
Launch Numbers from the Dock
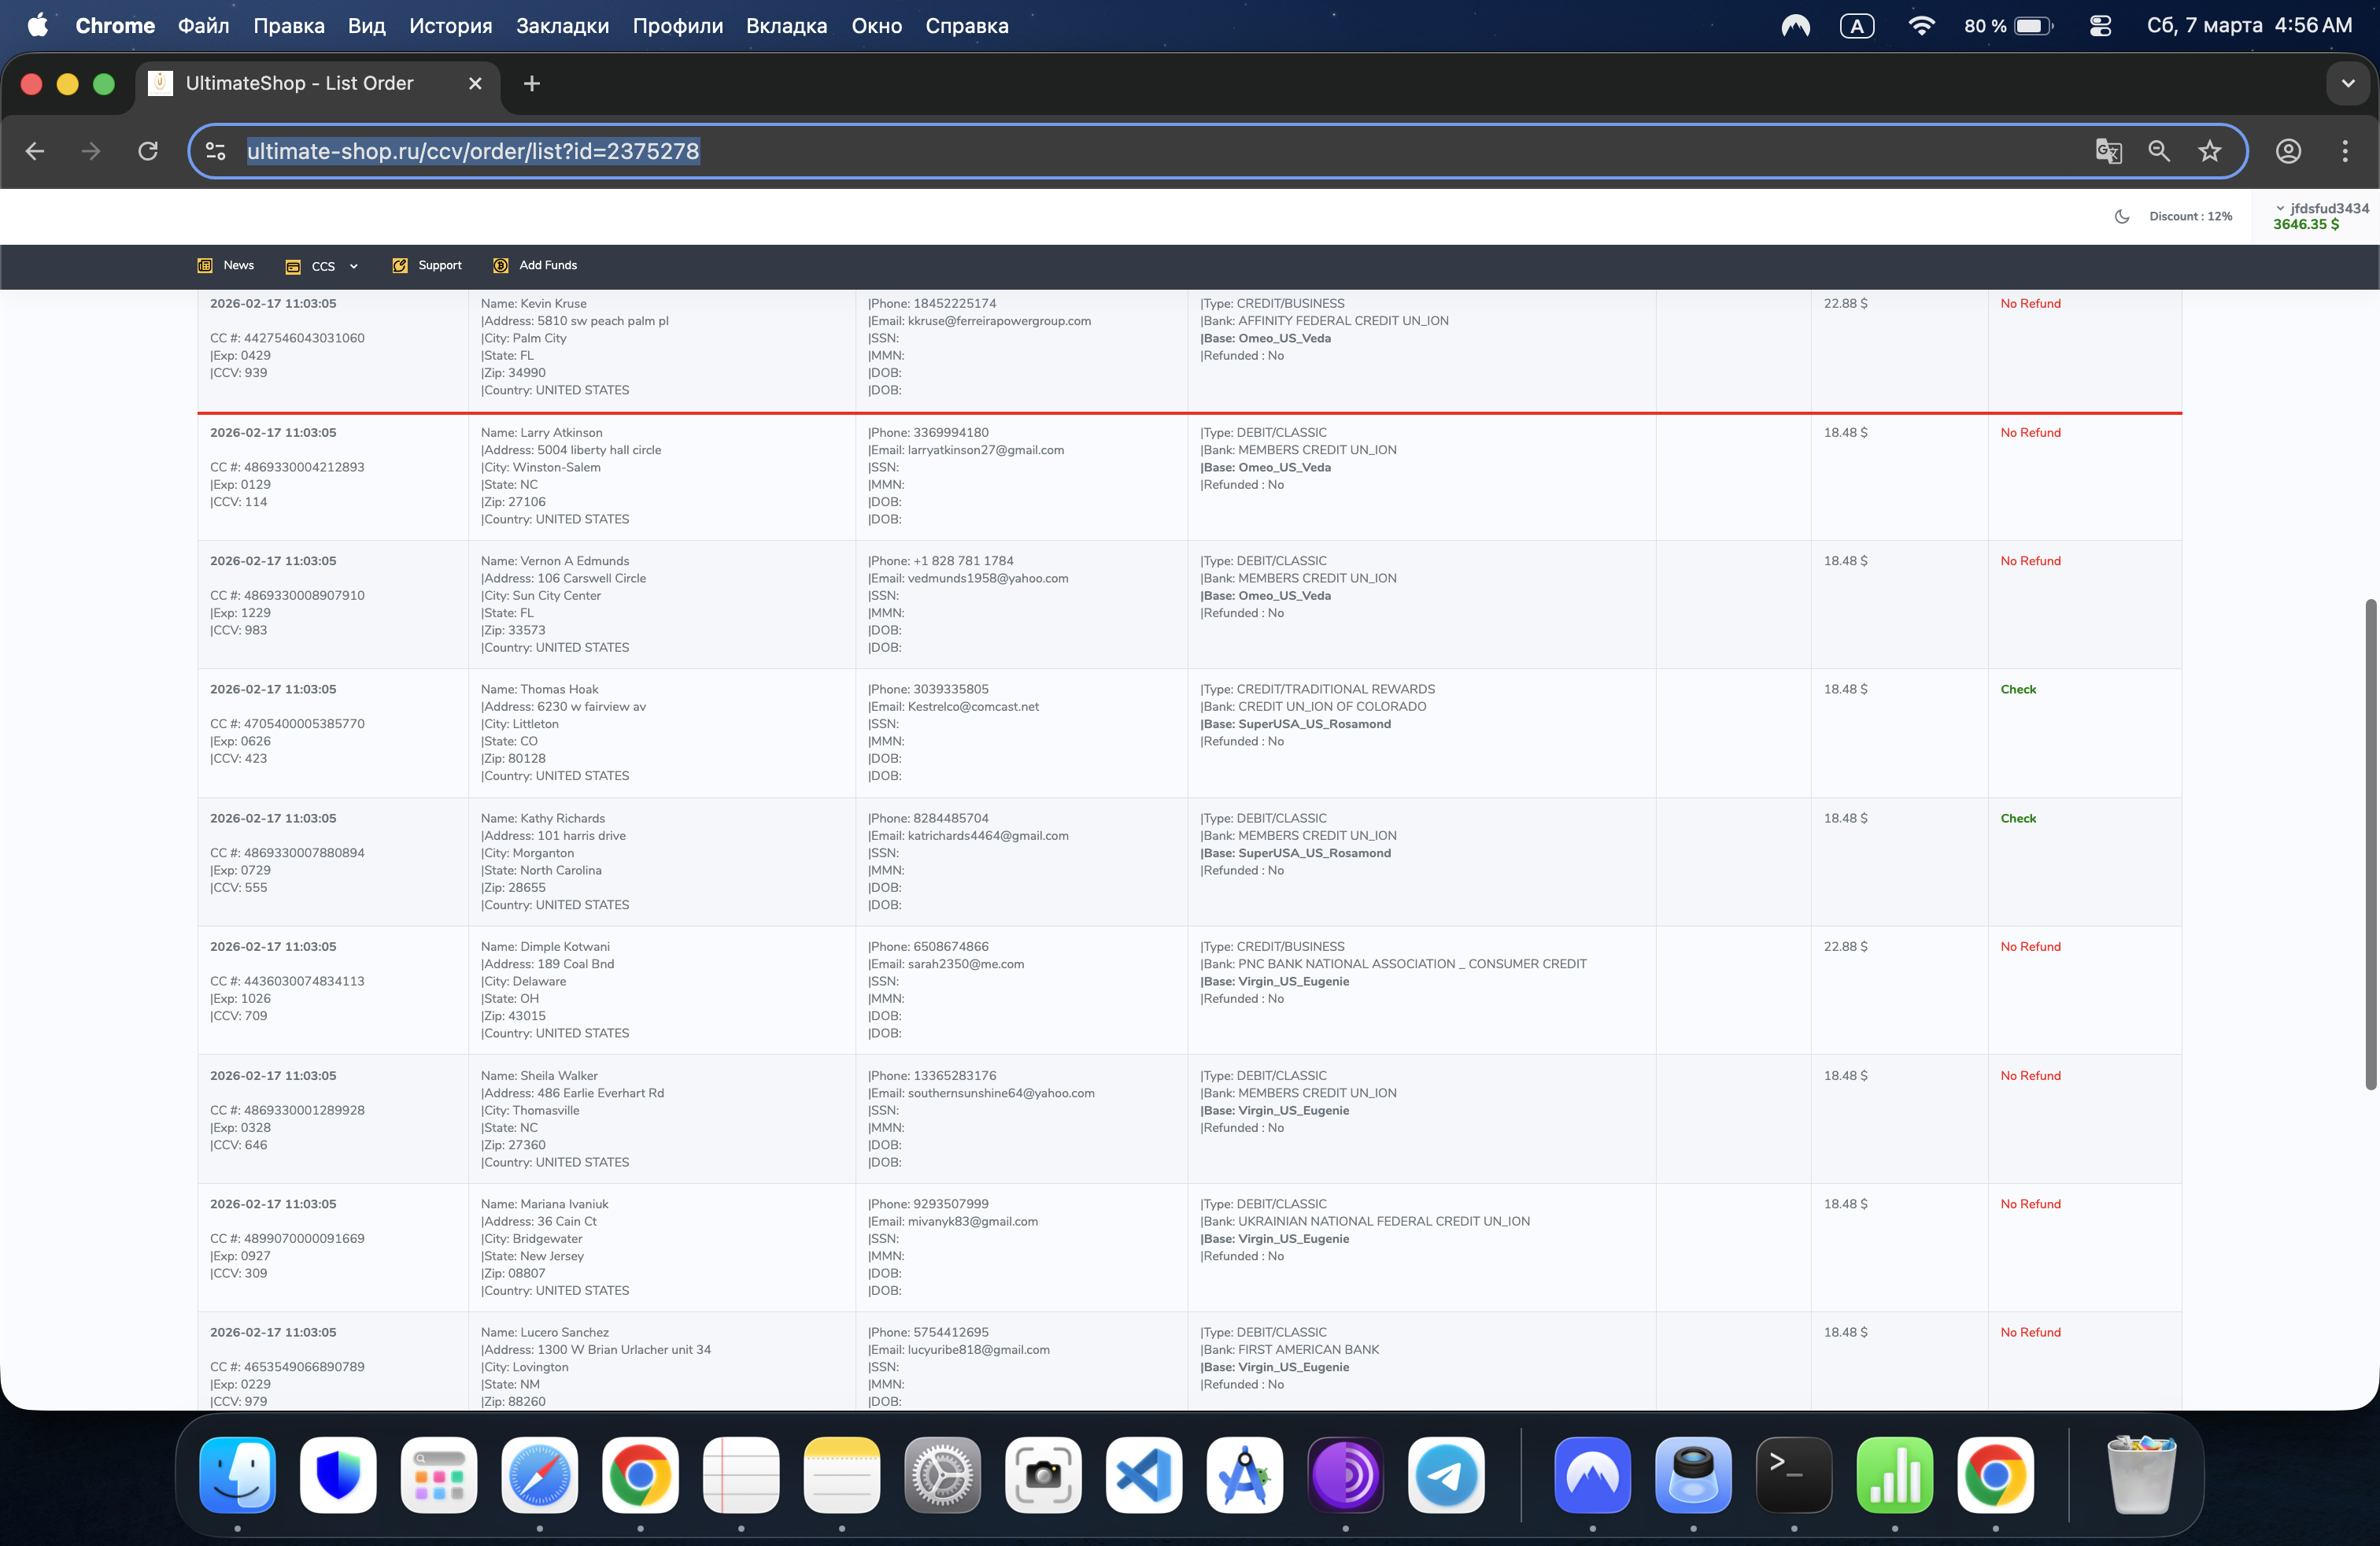point(1895,1474)
